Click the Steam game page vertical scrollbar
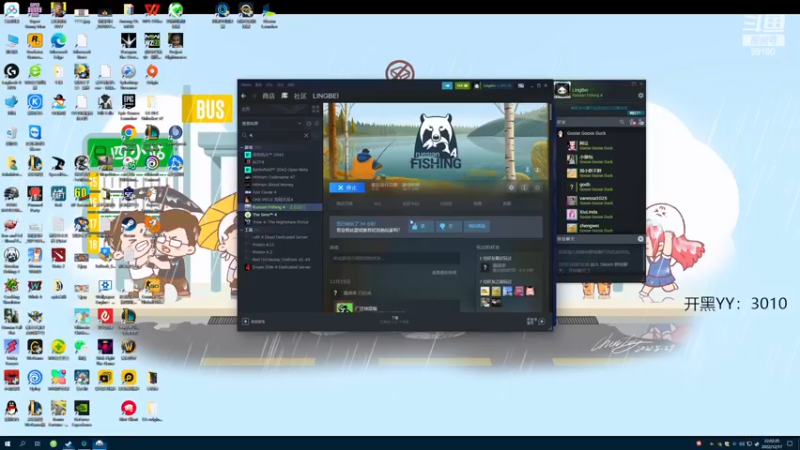The image size is (800, 450). click(x=550, y=111)
